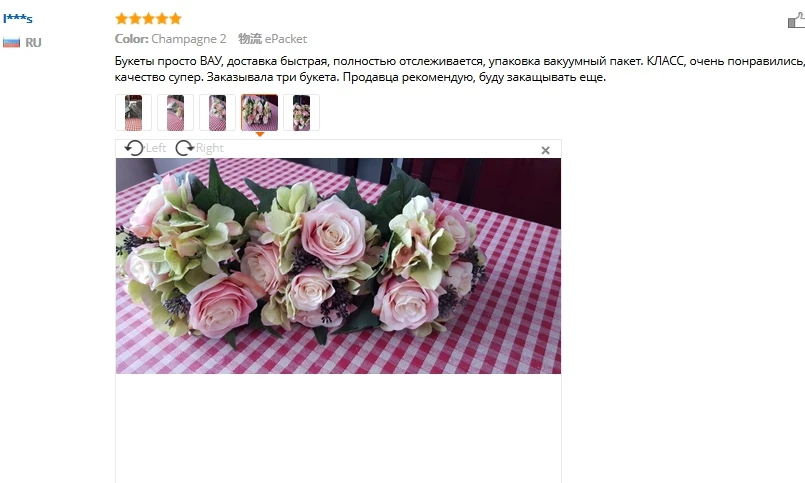This screenshot has height=483, width=805.
Task: Open the third review photo thumbnail
Action: click(218, 112)
